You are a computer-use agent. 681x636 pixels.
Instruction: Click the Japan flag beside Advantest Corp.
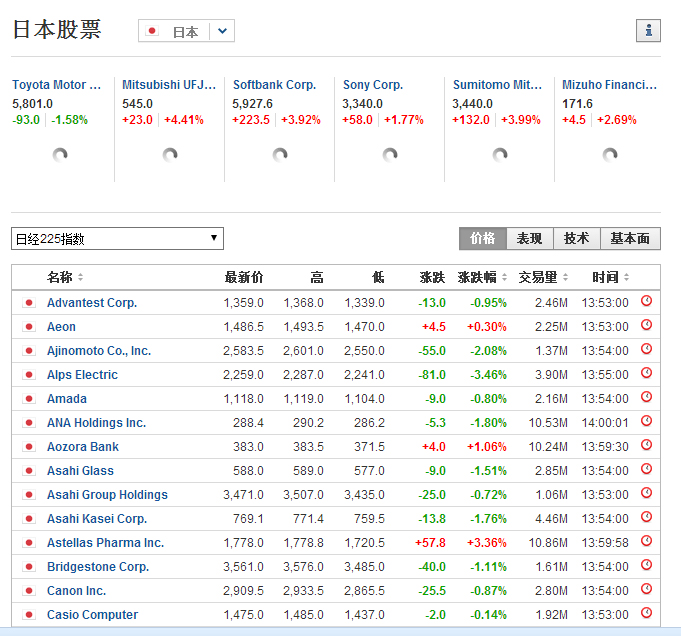coord(29,303)
